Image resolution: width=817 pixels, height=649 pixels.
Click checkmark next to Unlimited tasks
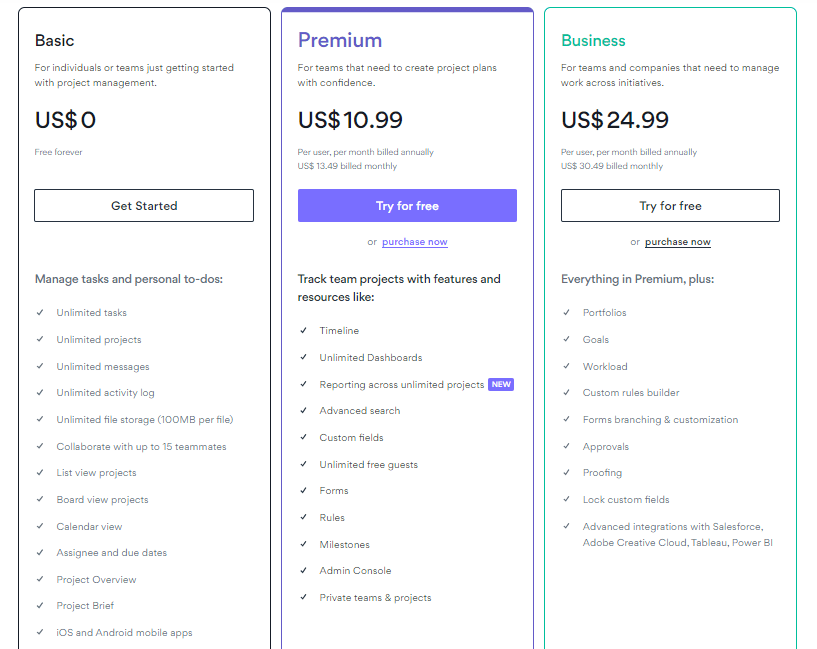pyautogui.click(x=40, y=313)
